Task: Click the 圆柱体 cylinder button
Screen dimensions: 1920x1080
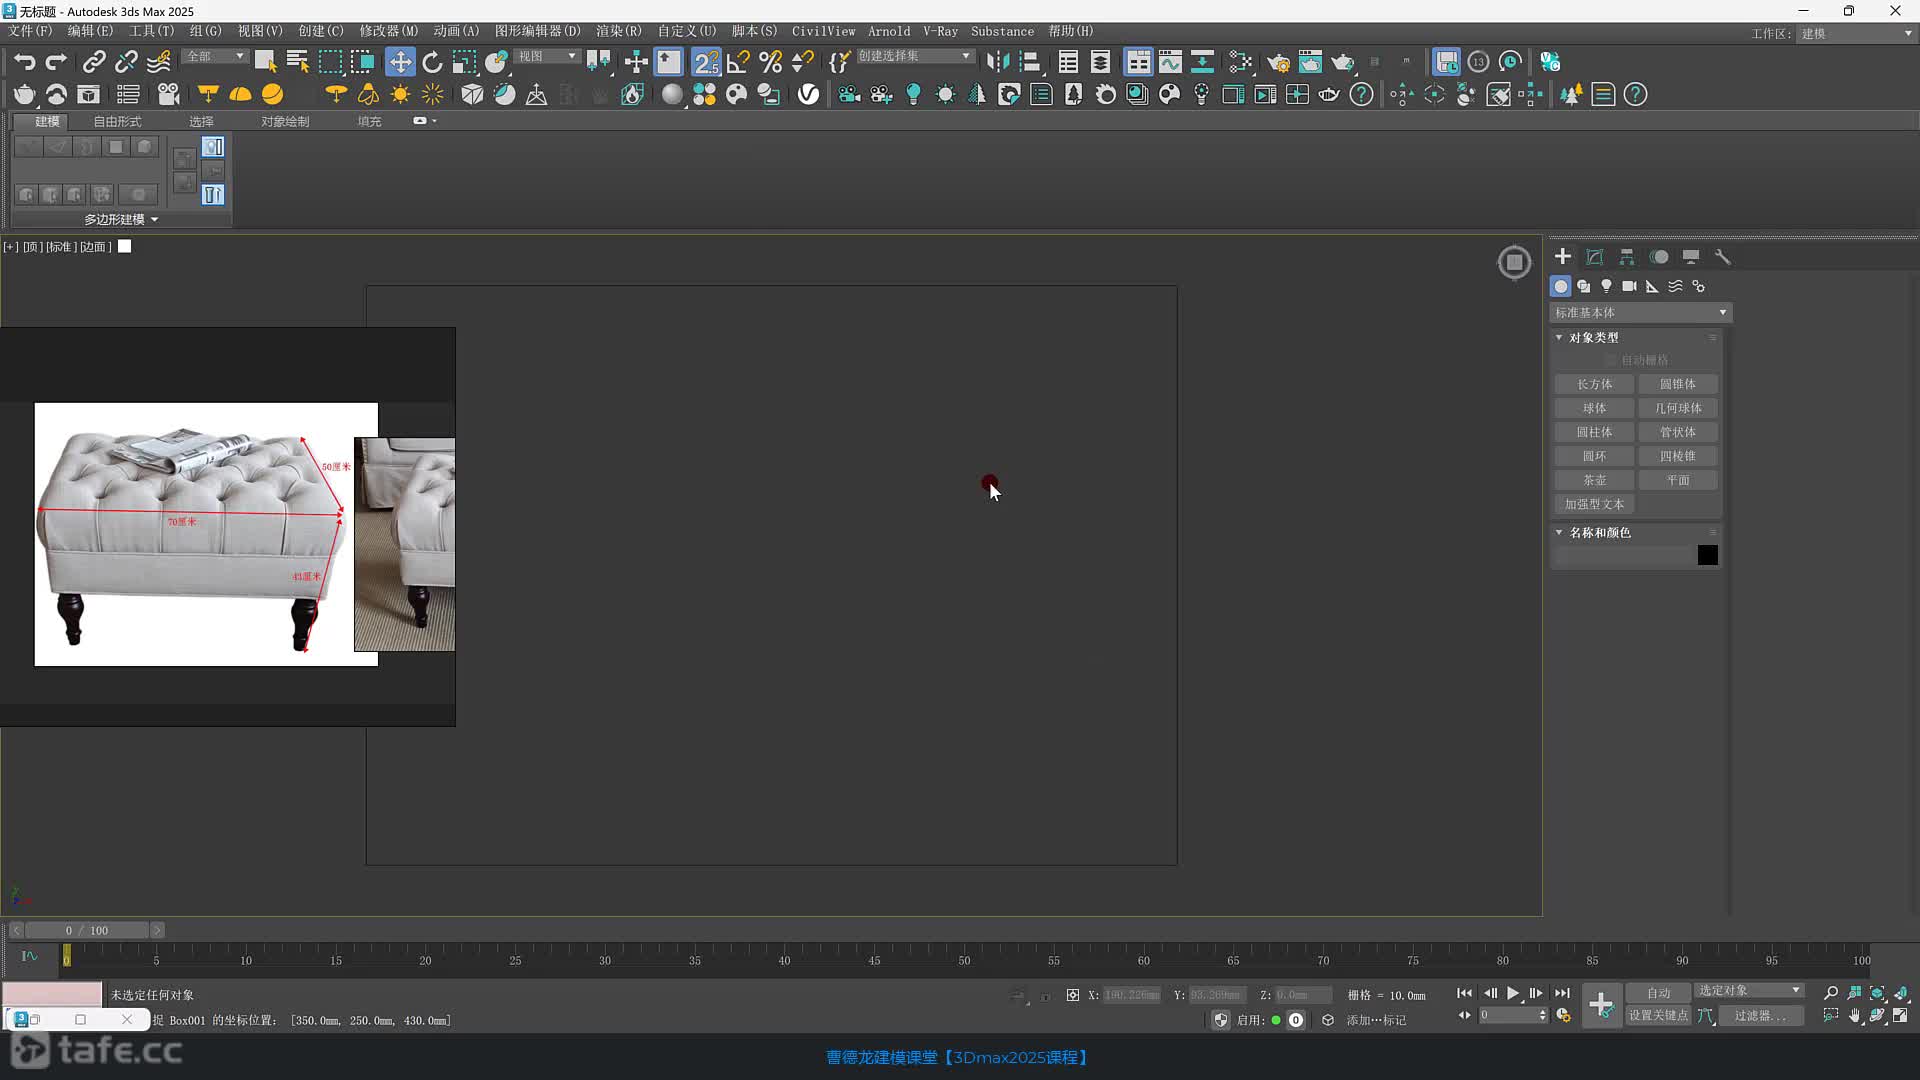Action: pyautogui.click(x=1594, y=432)
